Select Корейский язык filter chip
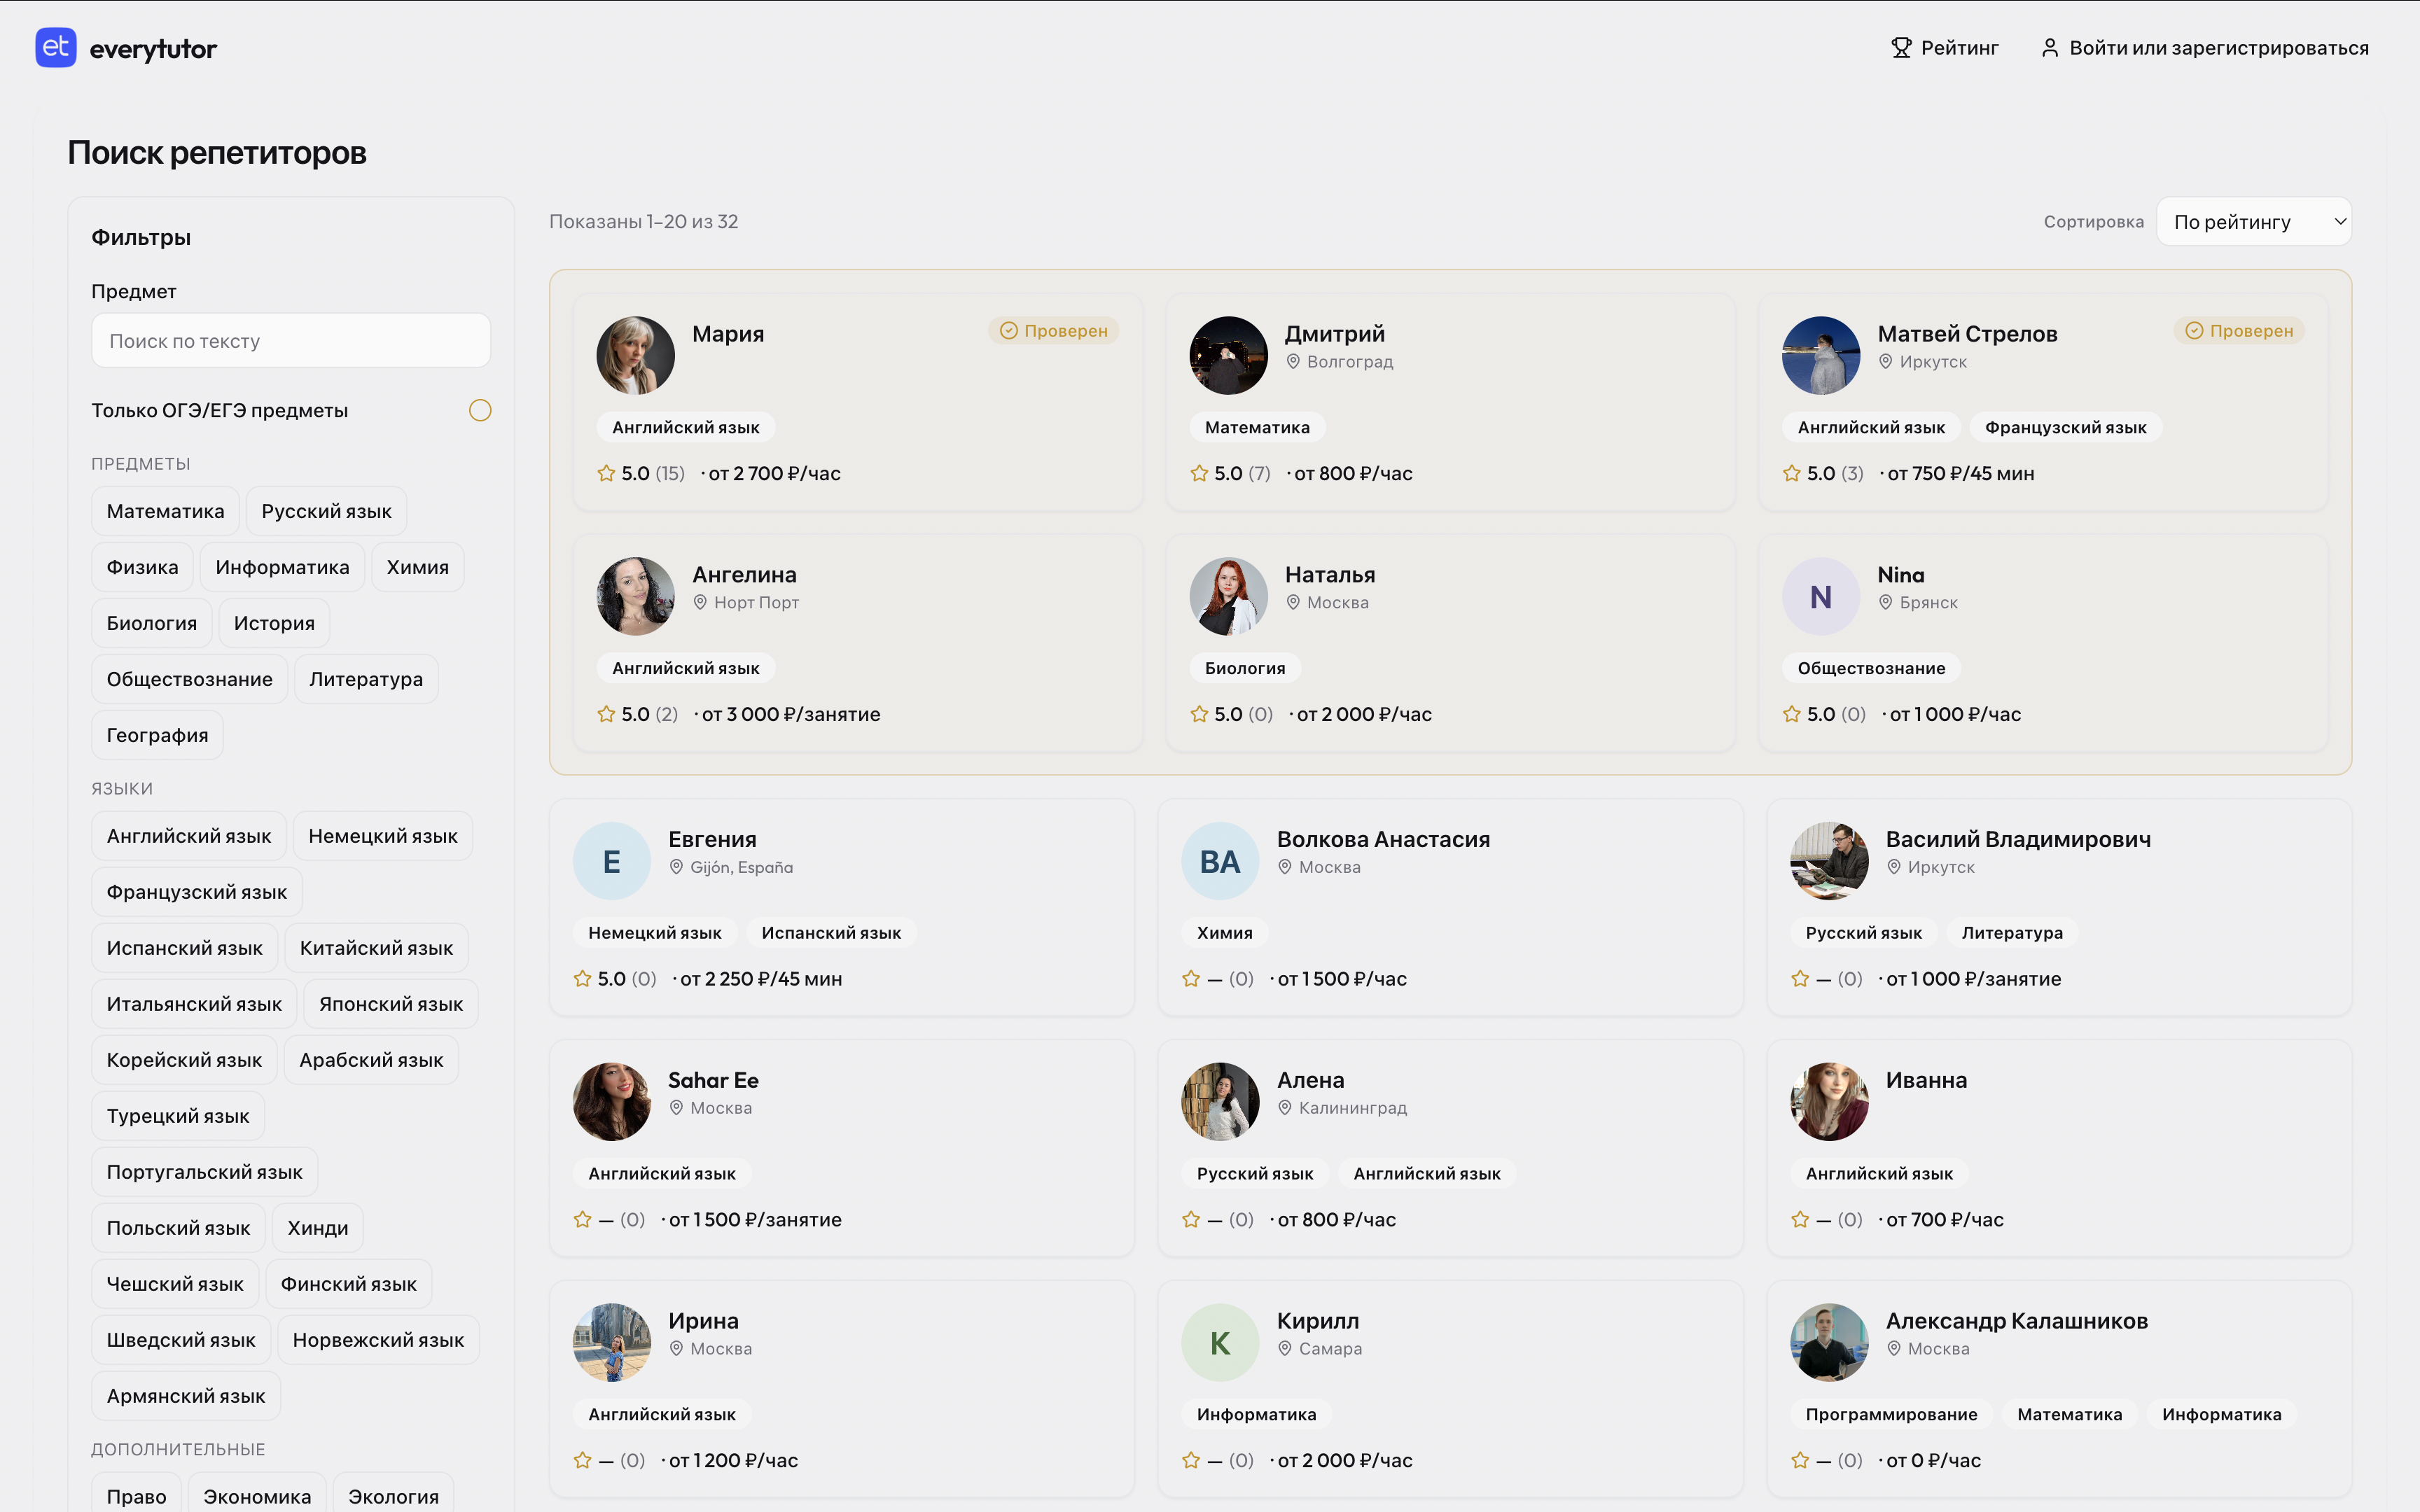This screenshot has height=1512, width=2420. click(184, 1060)
